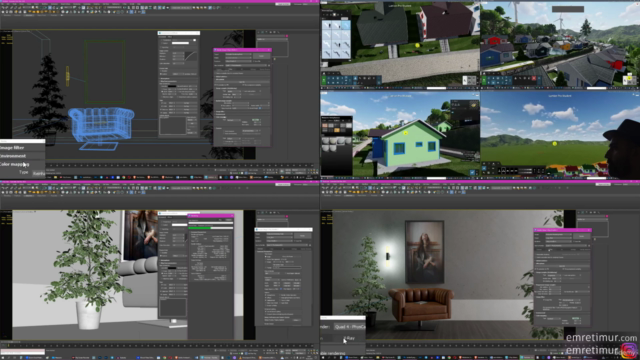The height and width of the screenshot is (360, 640).
Task: Click Render in the bottom-right window's Render Setup
Action: 581,236
